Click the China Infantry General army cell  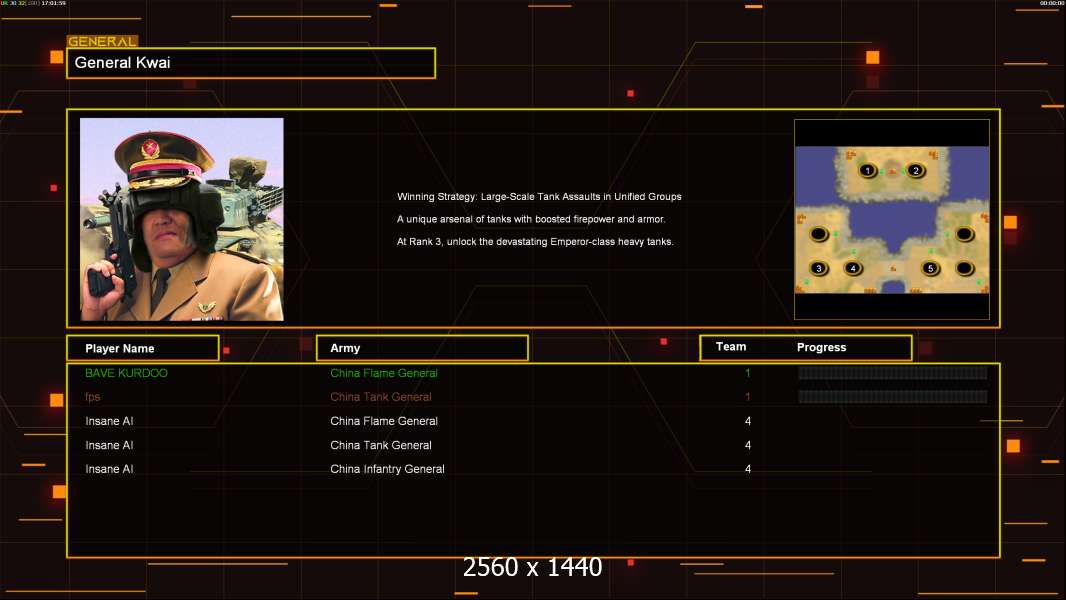(387, 469)
